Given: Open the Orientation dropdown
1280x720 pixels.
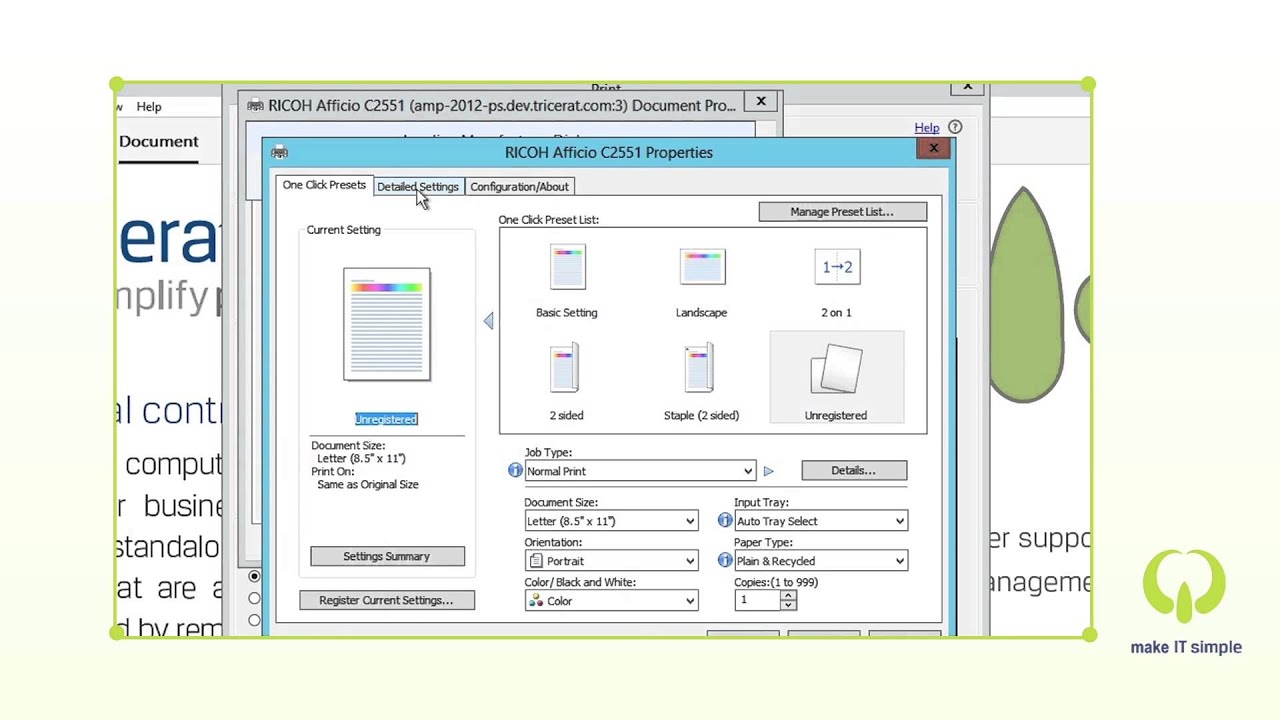Looking at the screenshot, I should [x=611, y=561].
